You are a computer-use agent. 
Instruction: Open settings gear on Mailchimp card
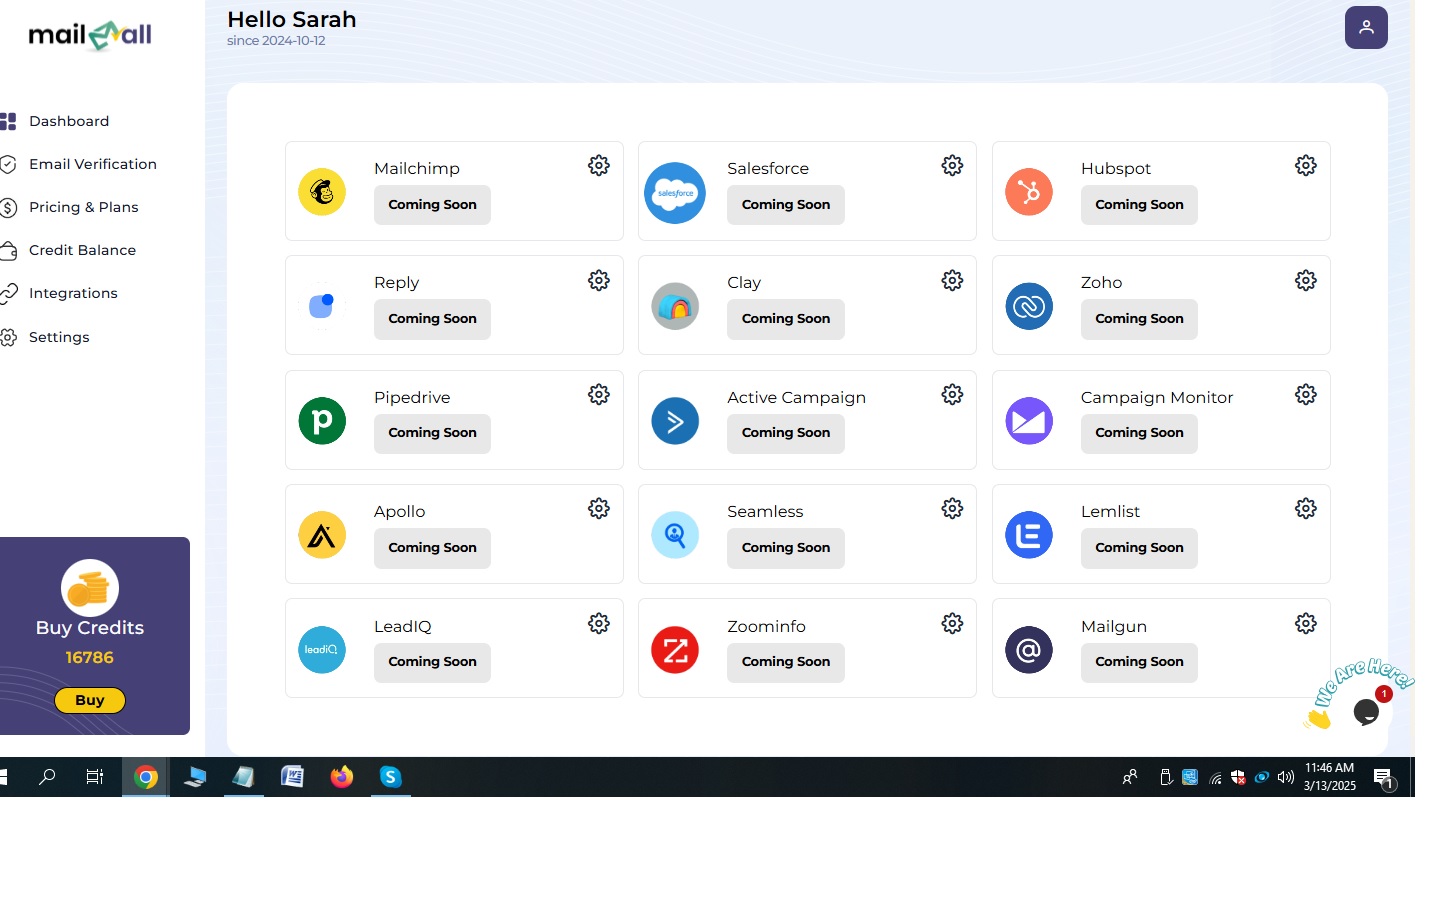(599, 166)
